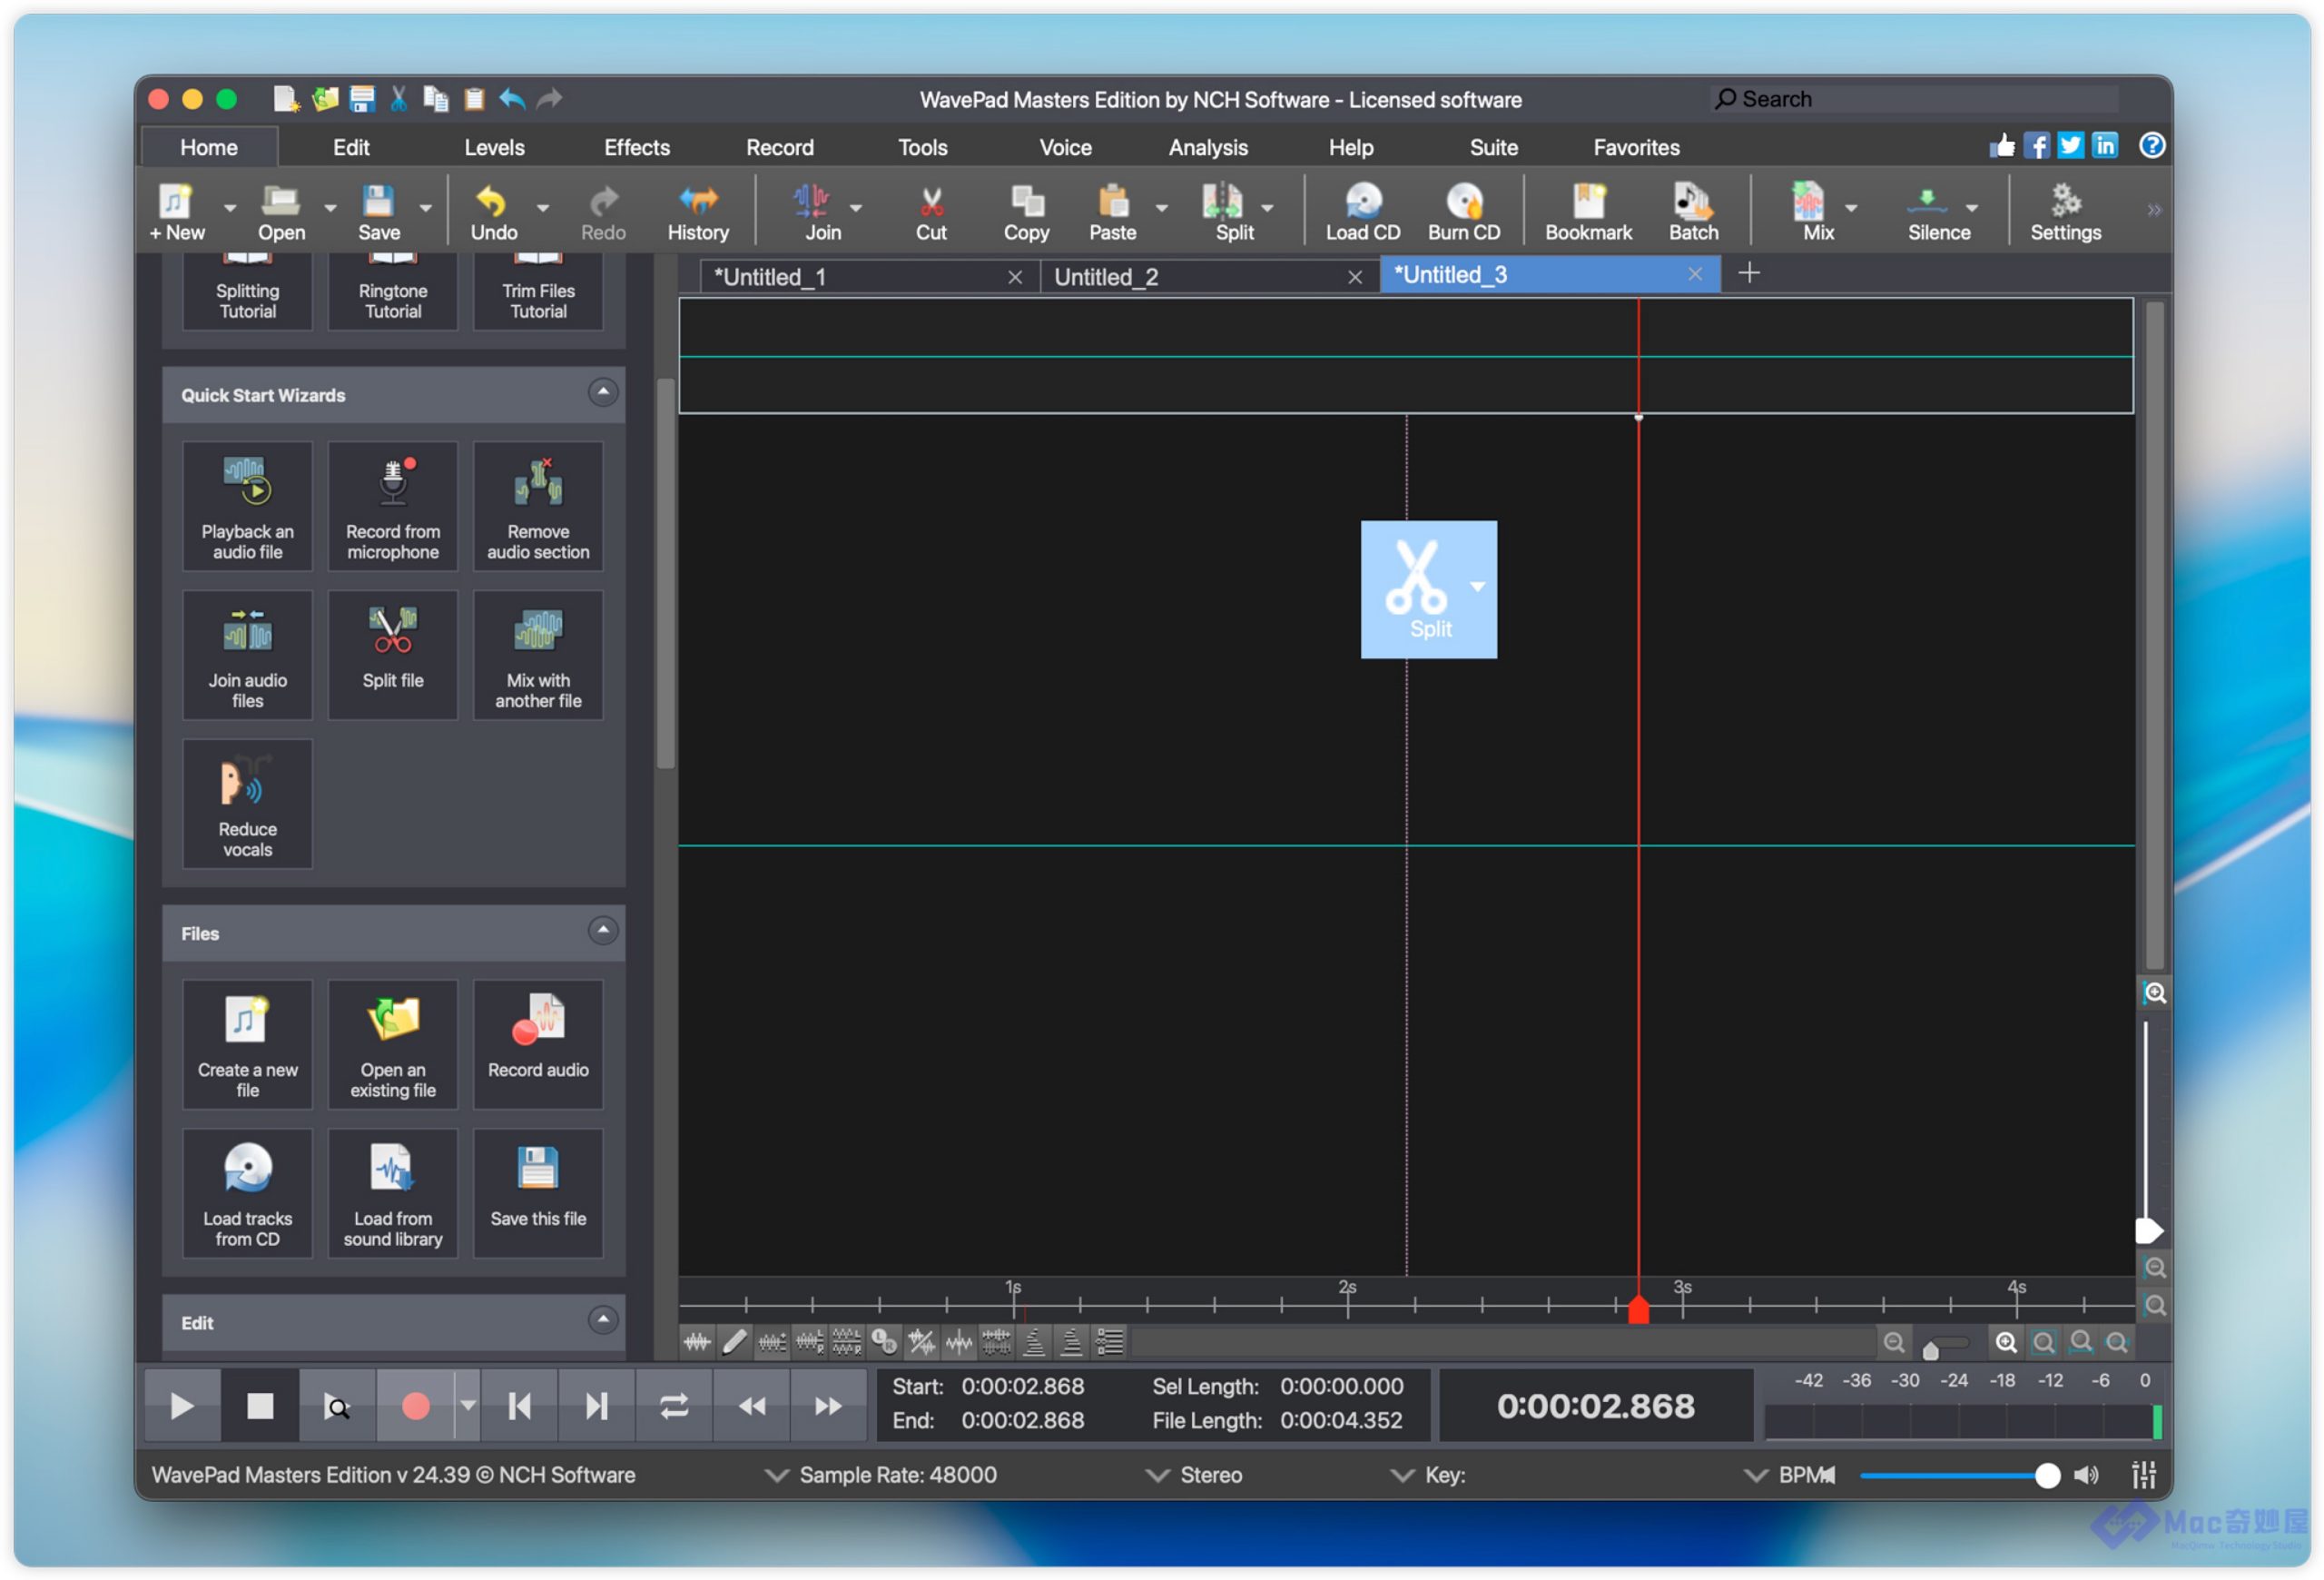
Task: Click the Play button
Action: [182, 1406]
